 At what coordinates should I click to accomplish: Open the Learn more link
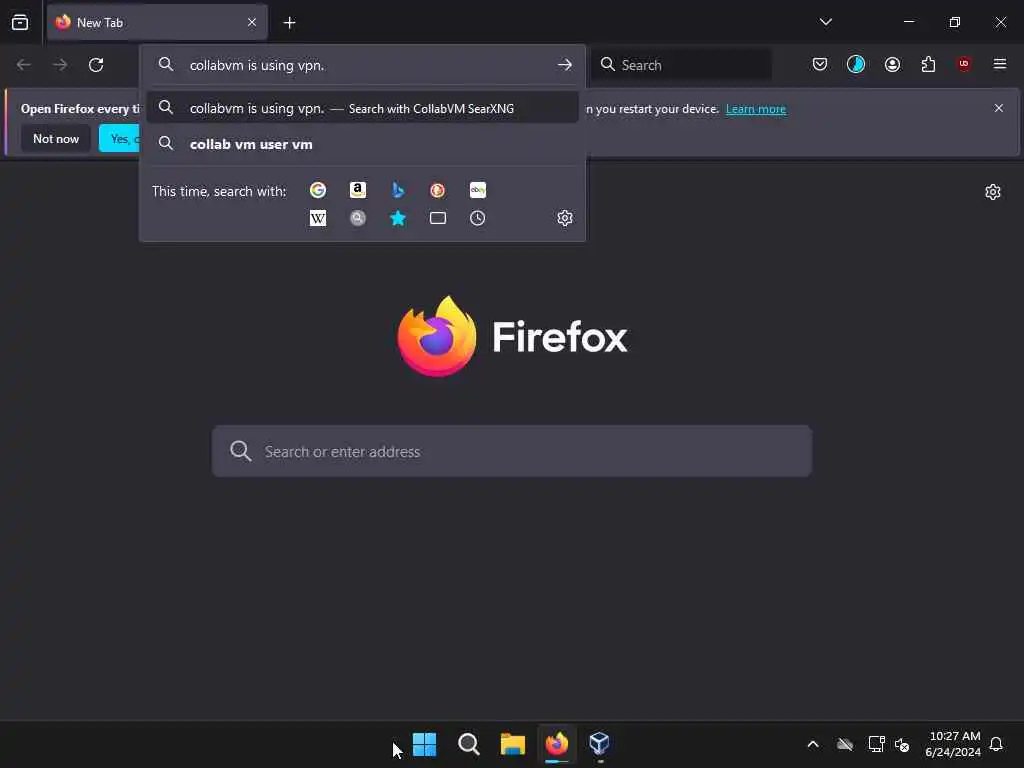coord(756,109)
